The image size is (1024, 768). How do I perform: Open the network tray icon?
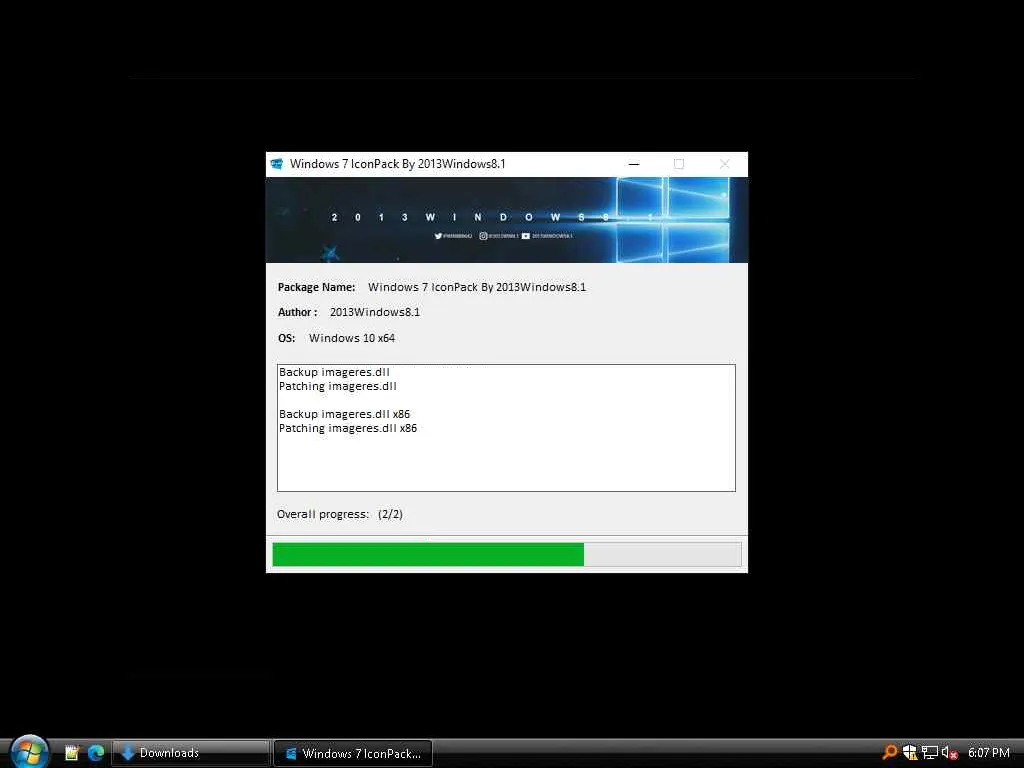pos(930,752)
